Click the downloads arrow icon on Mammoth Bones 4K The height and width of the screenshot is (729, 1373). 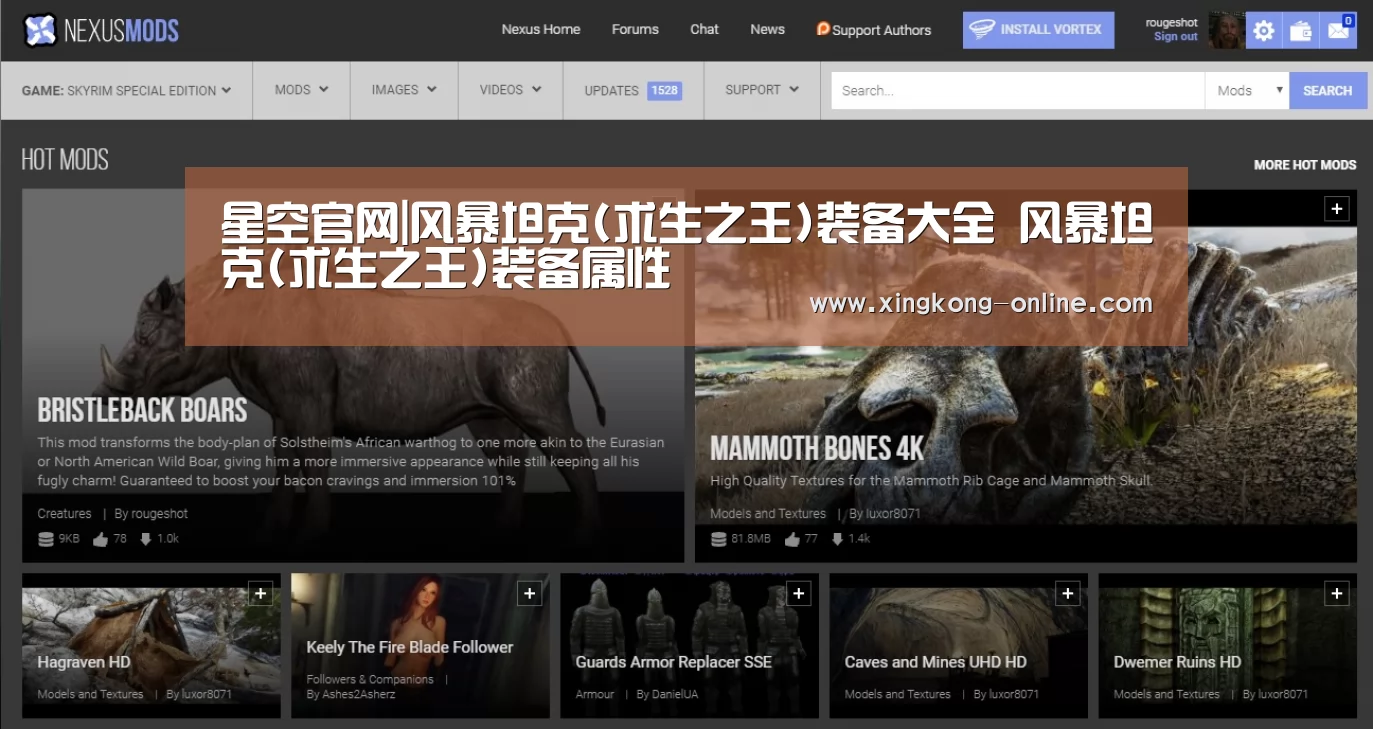(837, 539)
